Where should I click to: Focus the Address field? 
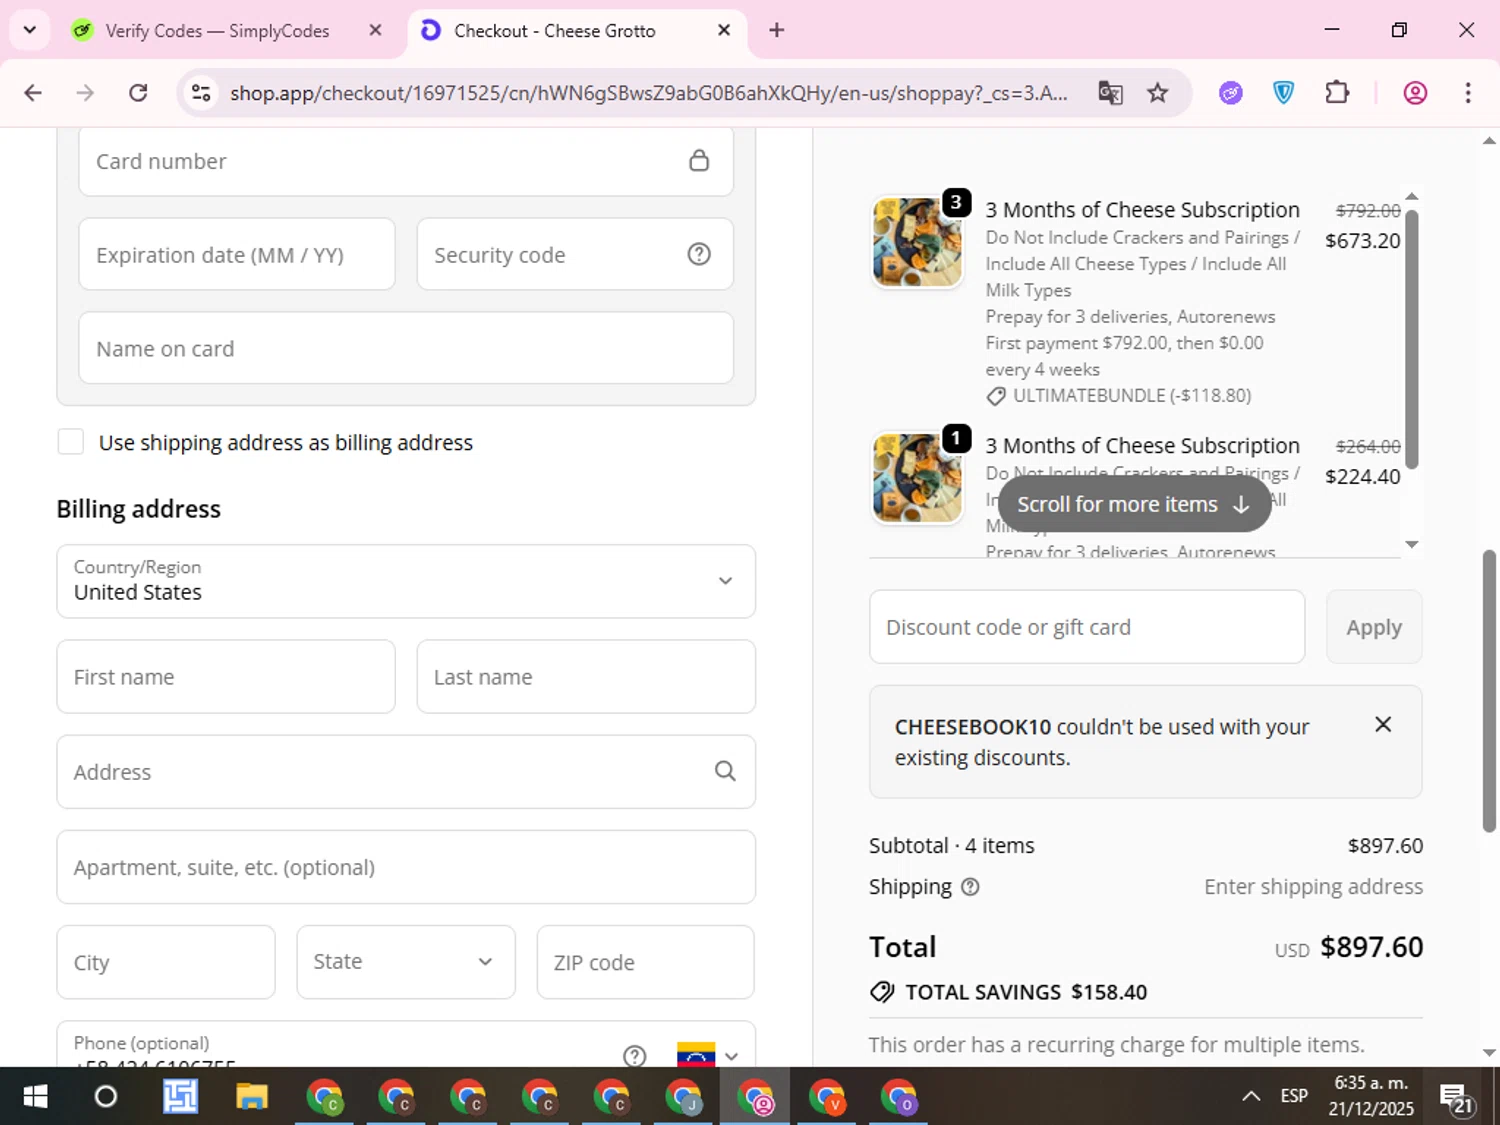[x=406, y=772]
